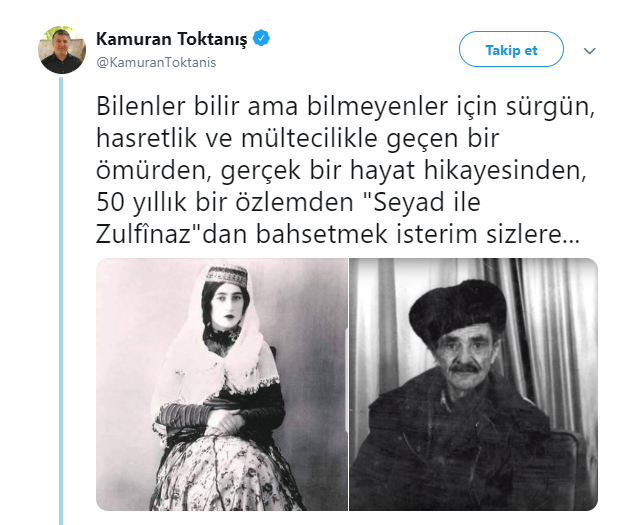Viewport: 627px width, 525px height.
Task: View the old man's fur hat photo
Action: click(x=473, y=384)
